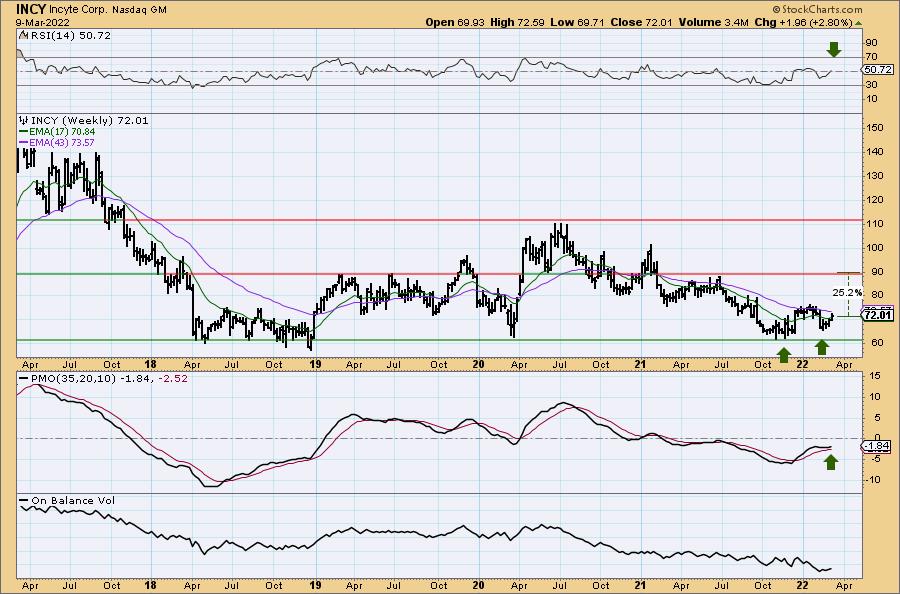Click the High 72.59 value
The width and height of the screenshot is (900, 594).
point(516,22)
